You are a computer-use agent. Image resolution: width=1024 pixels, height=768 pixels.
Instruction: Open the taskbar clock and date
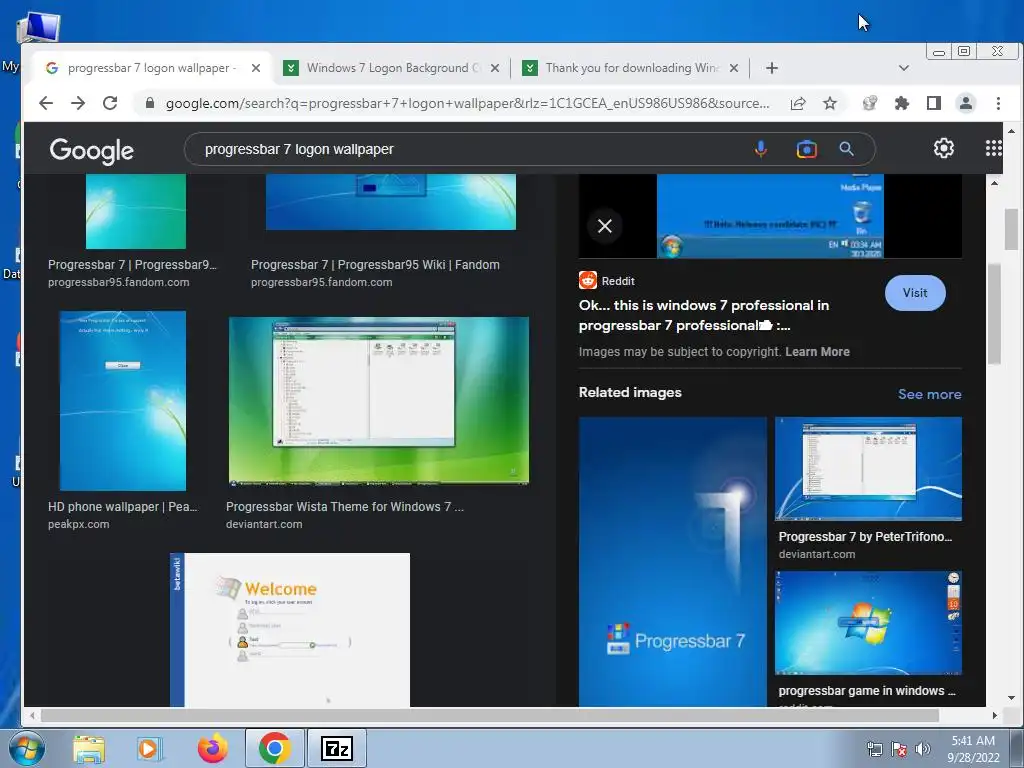[973, 749]
